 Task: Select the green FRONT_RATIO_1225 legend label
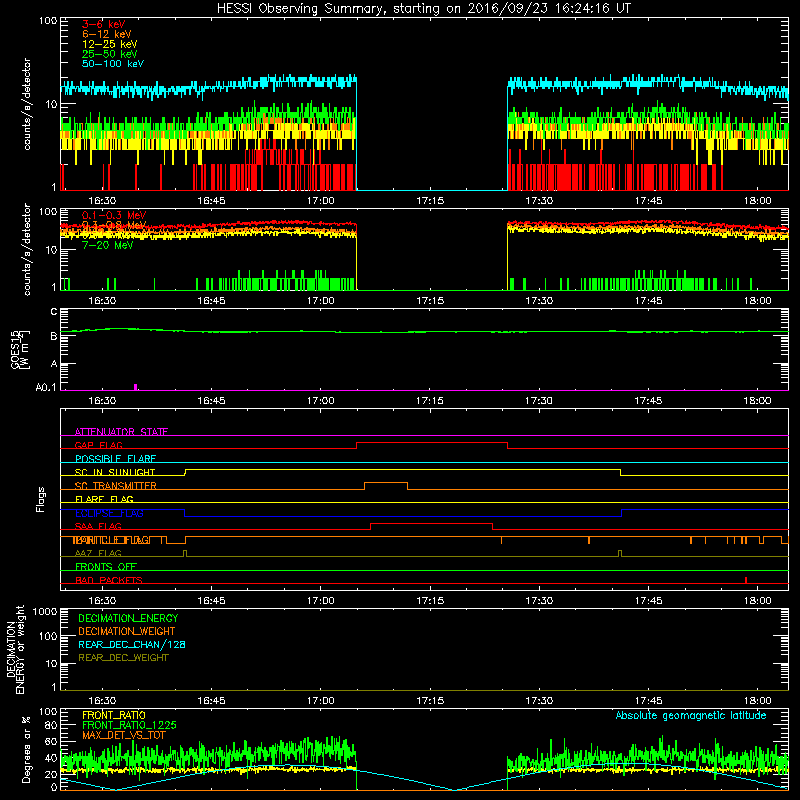(129, 726)
